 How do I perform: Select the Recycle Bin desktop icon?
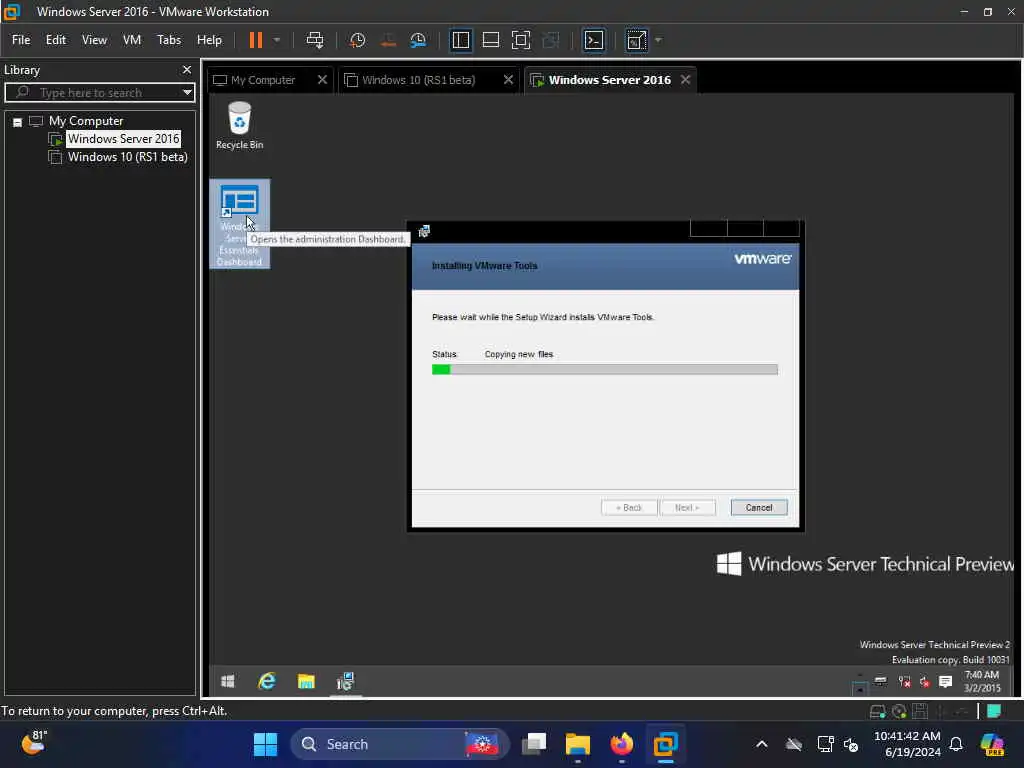pyautogui.click(x=240, y=125)
